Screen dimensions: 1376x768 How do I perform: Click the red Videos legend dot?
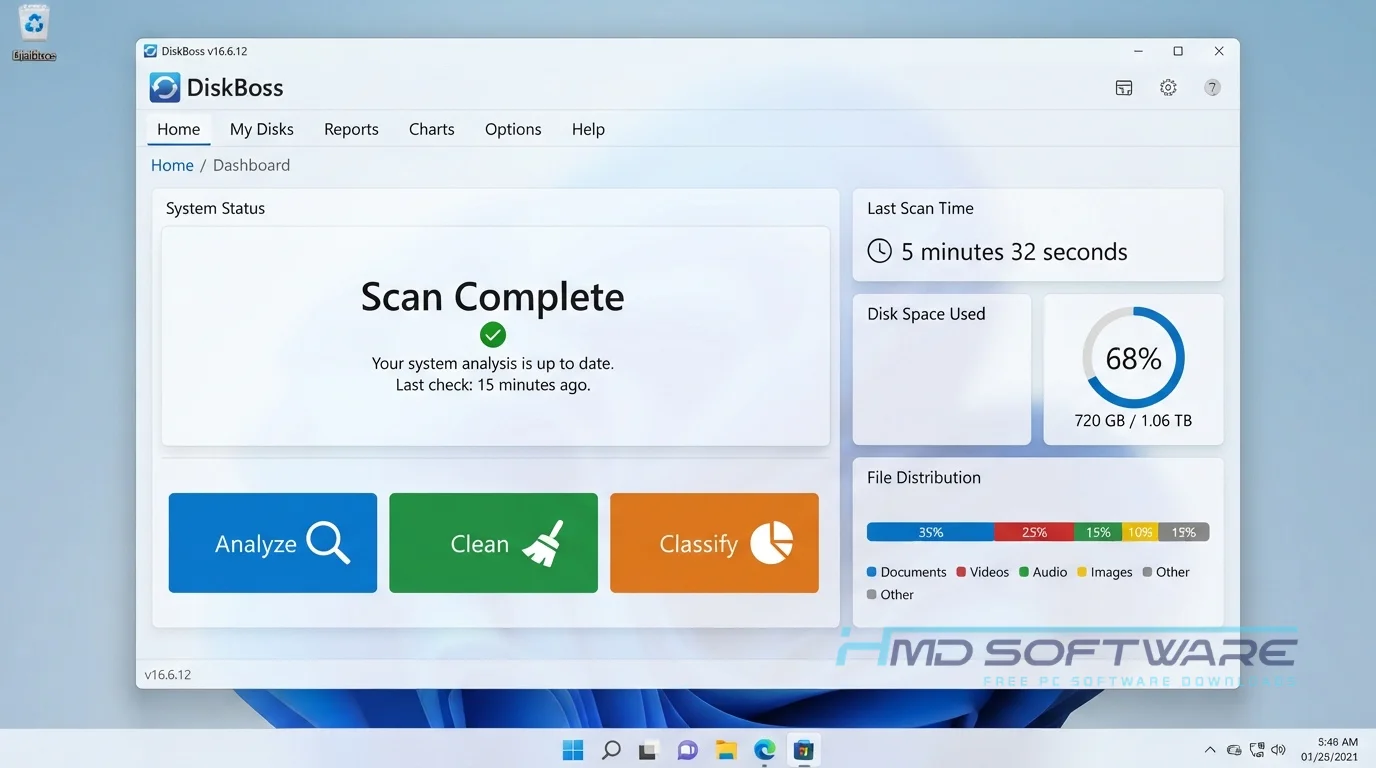[x=961, y=572]
